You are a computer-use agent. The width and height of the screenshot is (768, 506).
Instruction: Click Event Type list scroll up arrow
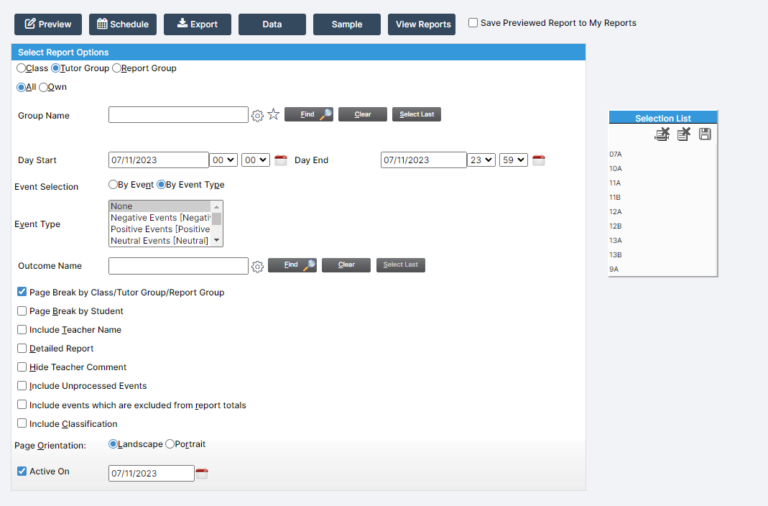coord(216,207)
